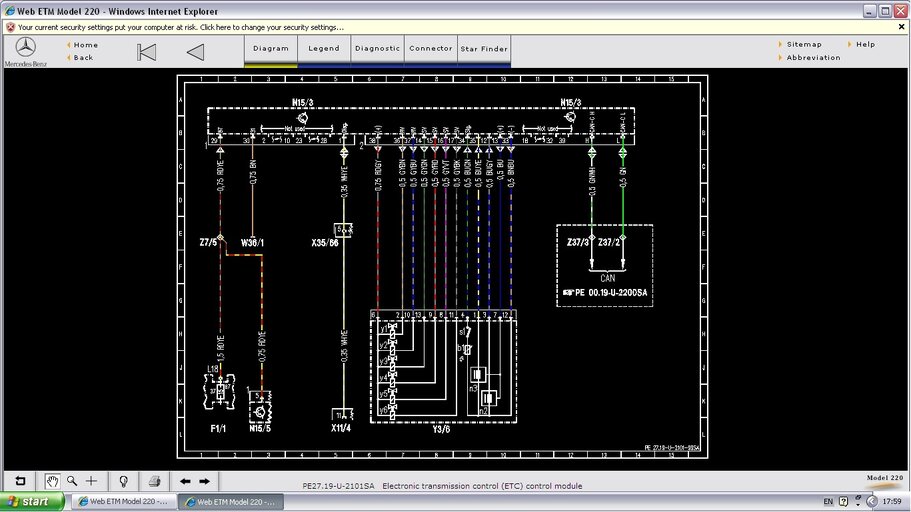This screenshot has width=911, height=512.
Task: Click the reset view icon in bottom toolbar
Action: tap(20, 481)
